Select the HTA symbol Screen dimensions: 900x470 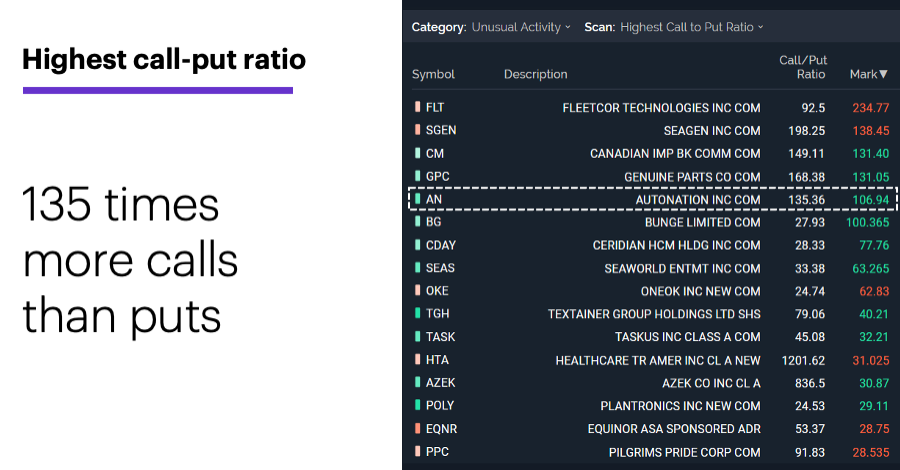[437, 360]
